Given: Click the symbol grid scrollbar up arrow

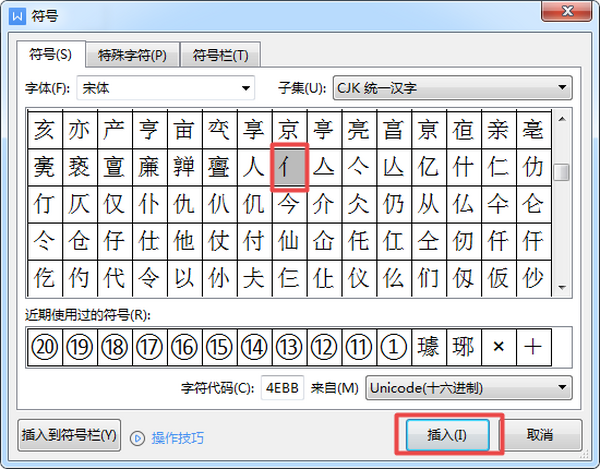Looking at the screenshot, I should click(x=562, y=119).
